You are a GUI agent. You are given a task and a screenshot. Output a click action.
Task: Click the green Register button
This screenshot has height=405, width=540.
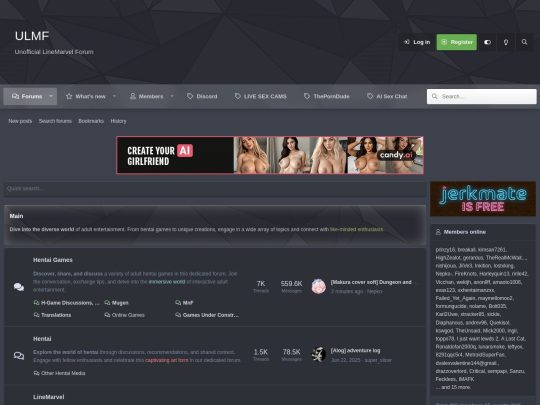[x=457, y=42]
